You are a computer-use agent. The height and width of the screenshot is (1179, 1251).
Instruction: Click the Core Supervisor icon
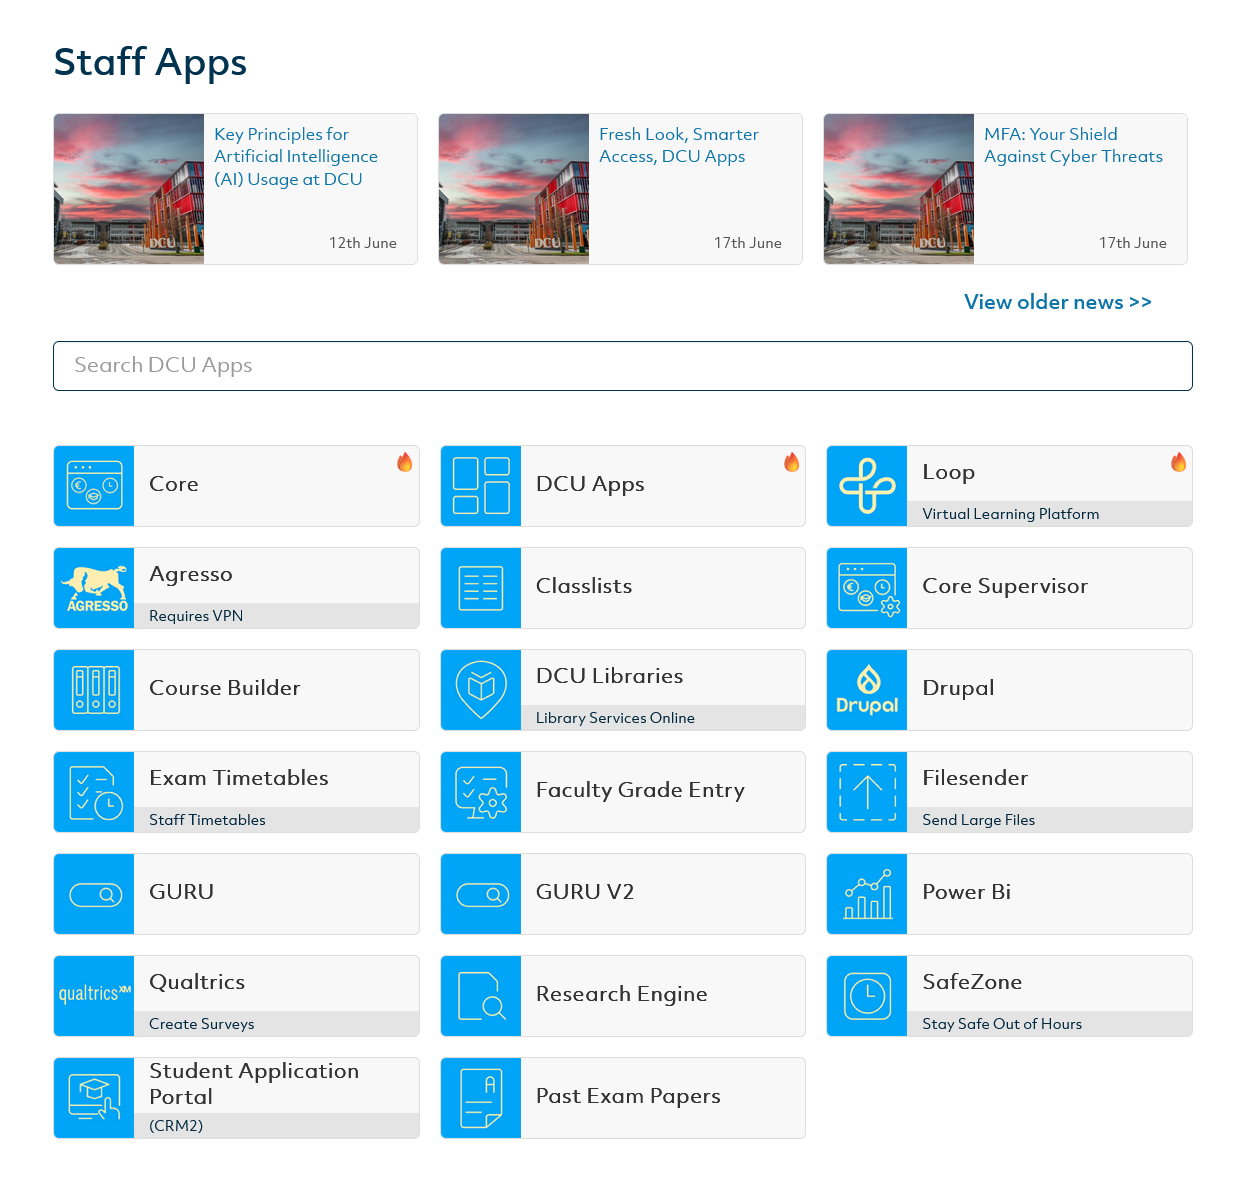(867, 588)
